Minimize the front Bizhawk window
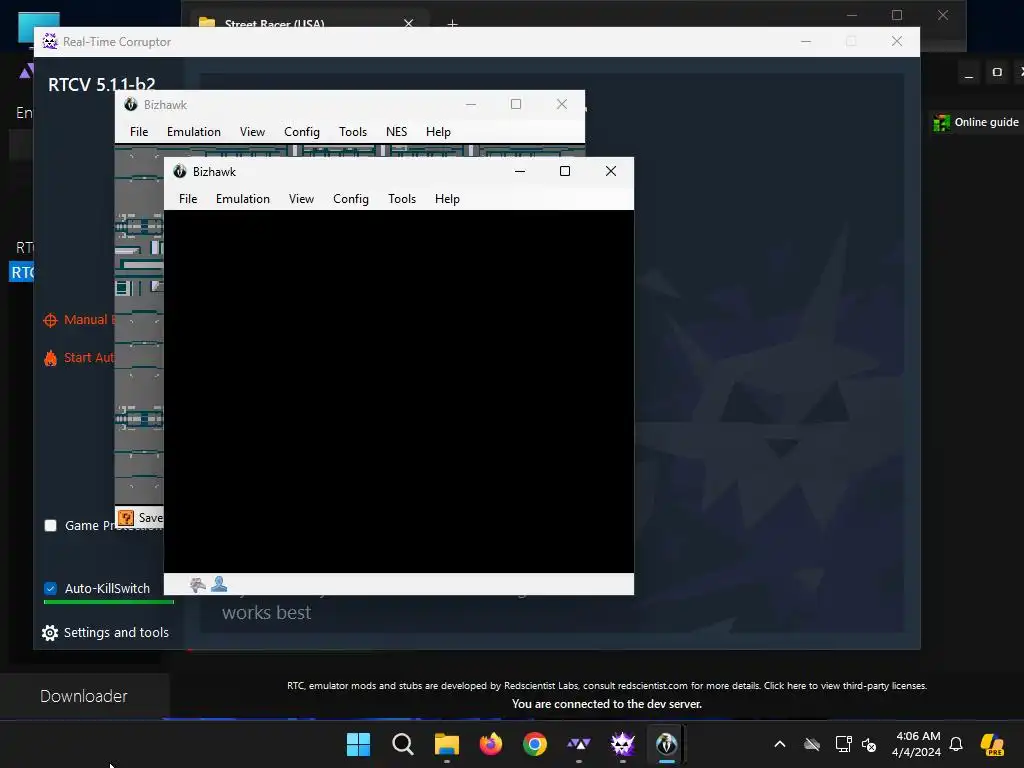 [x=520, y=171]
